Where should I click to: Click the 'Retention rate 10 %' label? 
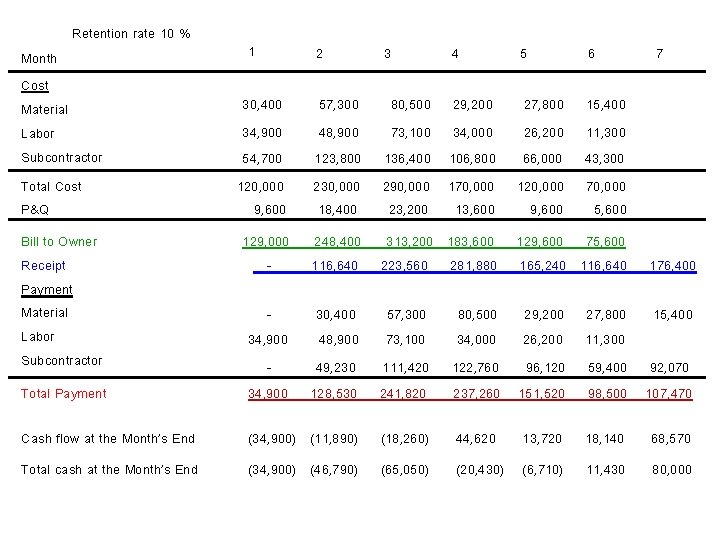coord(131,34)
